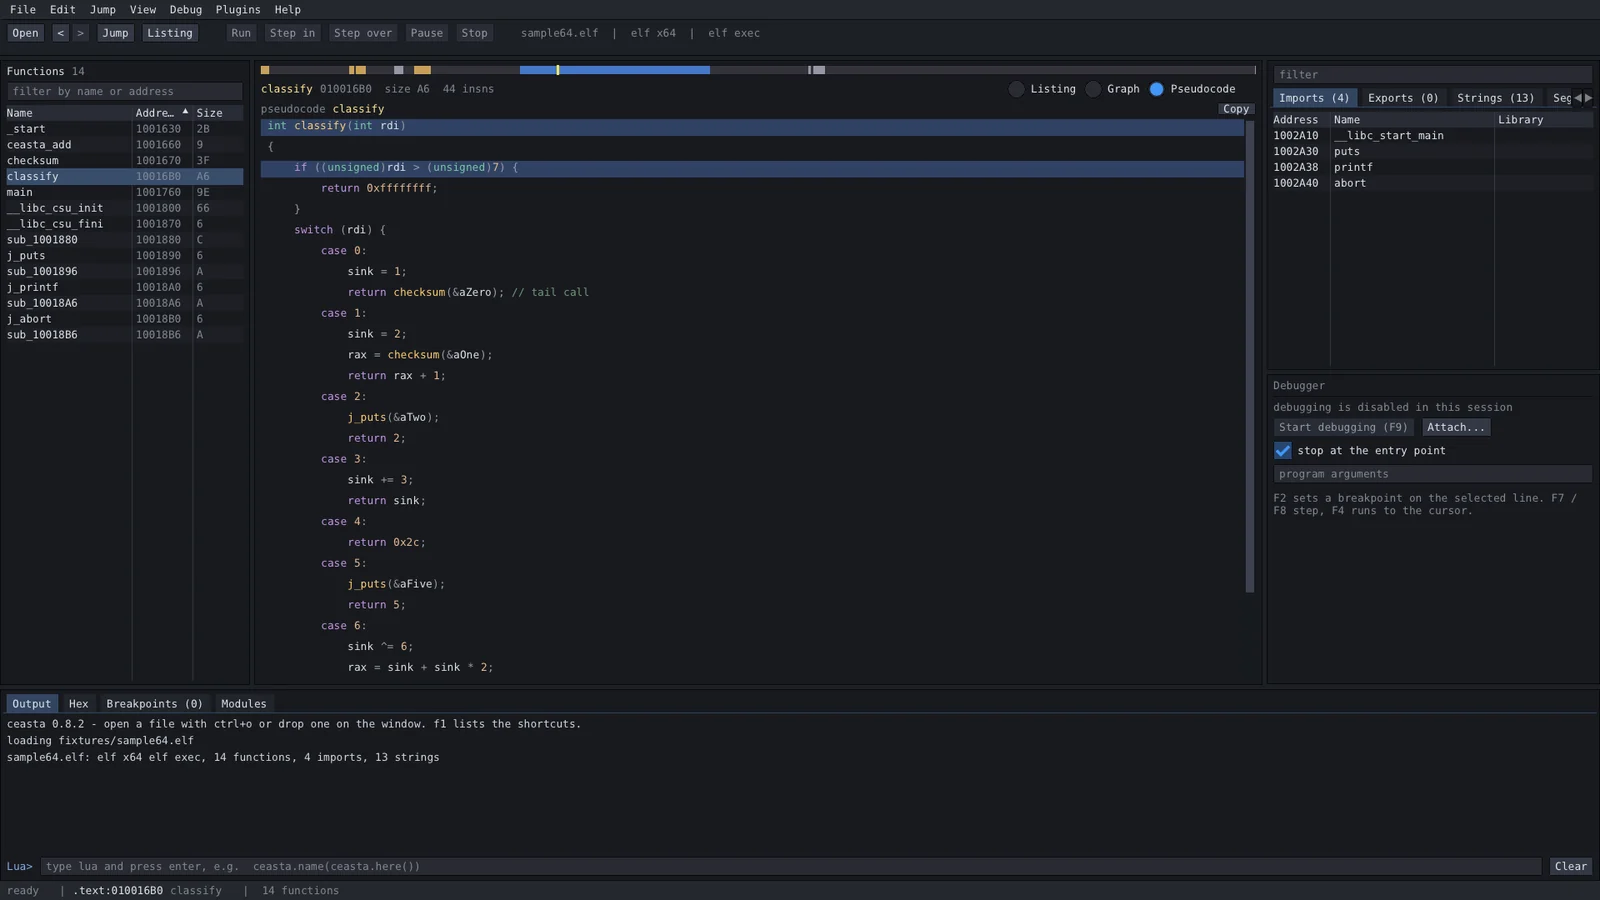Viewport: 1600px width, 900px height.
Task: Select the _start function row
Action: (125, 129)
